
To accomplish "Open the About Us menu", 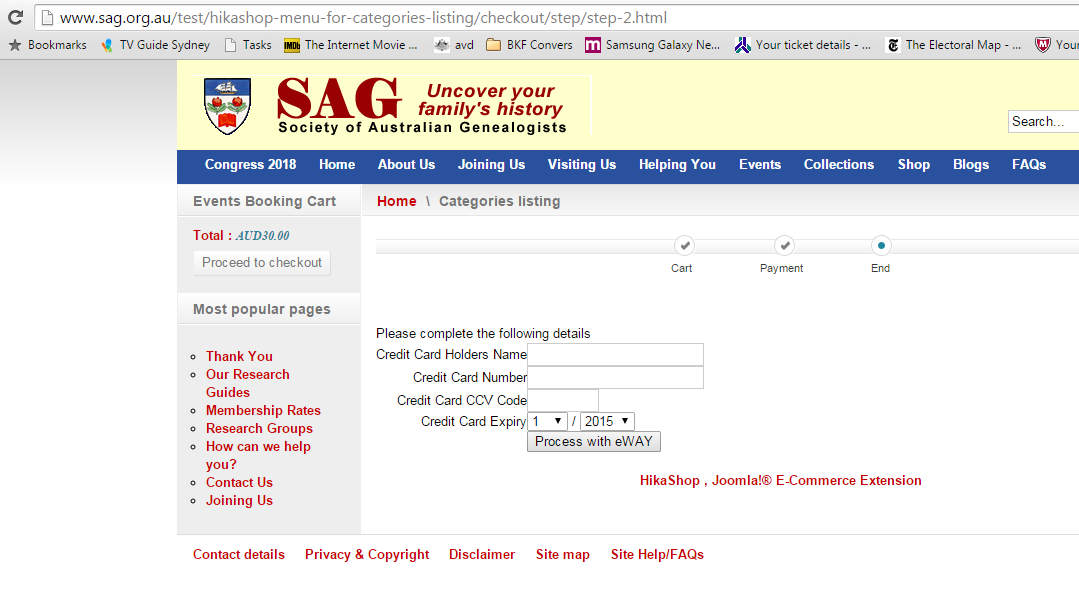I will 406,165.
